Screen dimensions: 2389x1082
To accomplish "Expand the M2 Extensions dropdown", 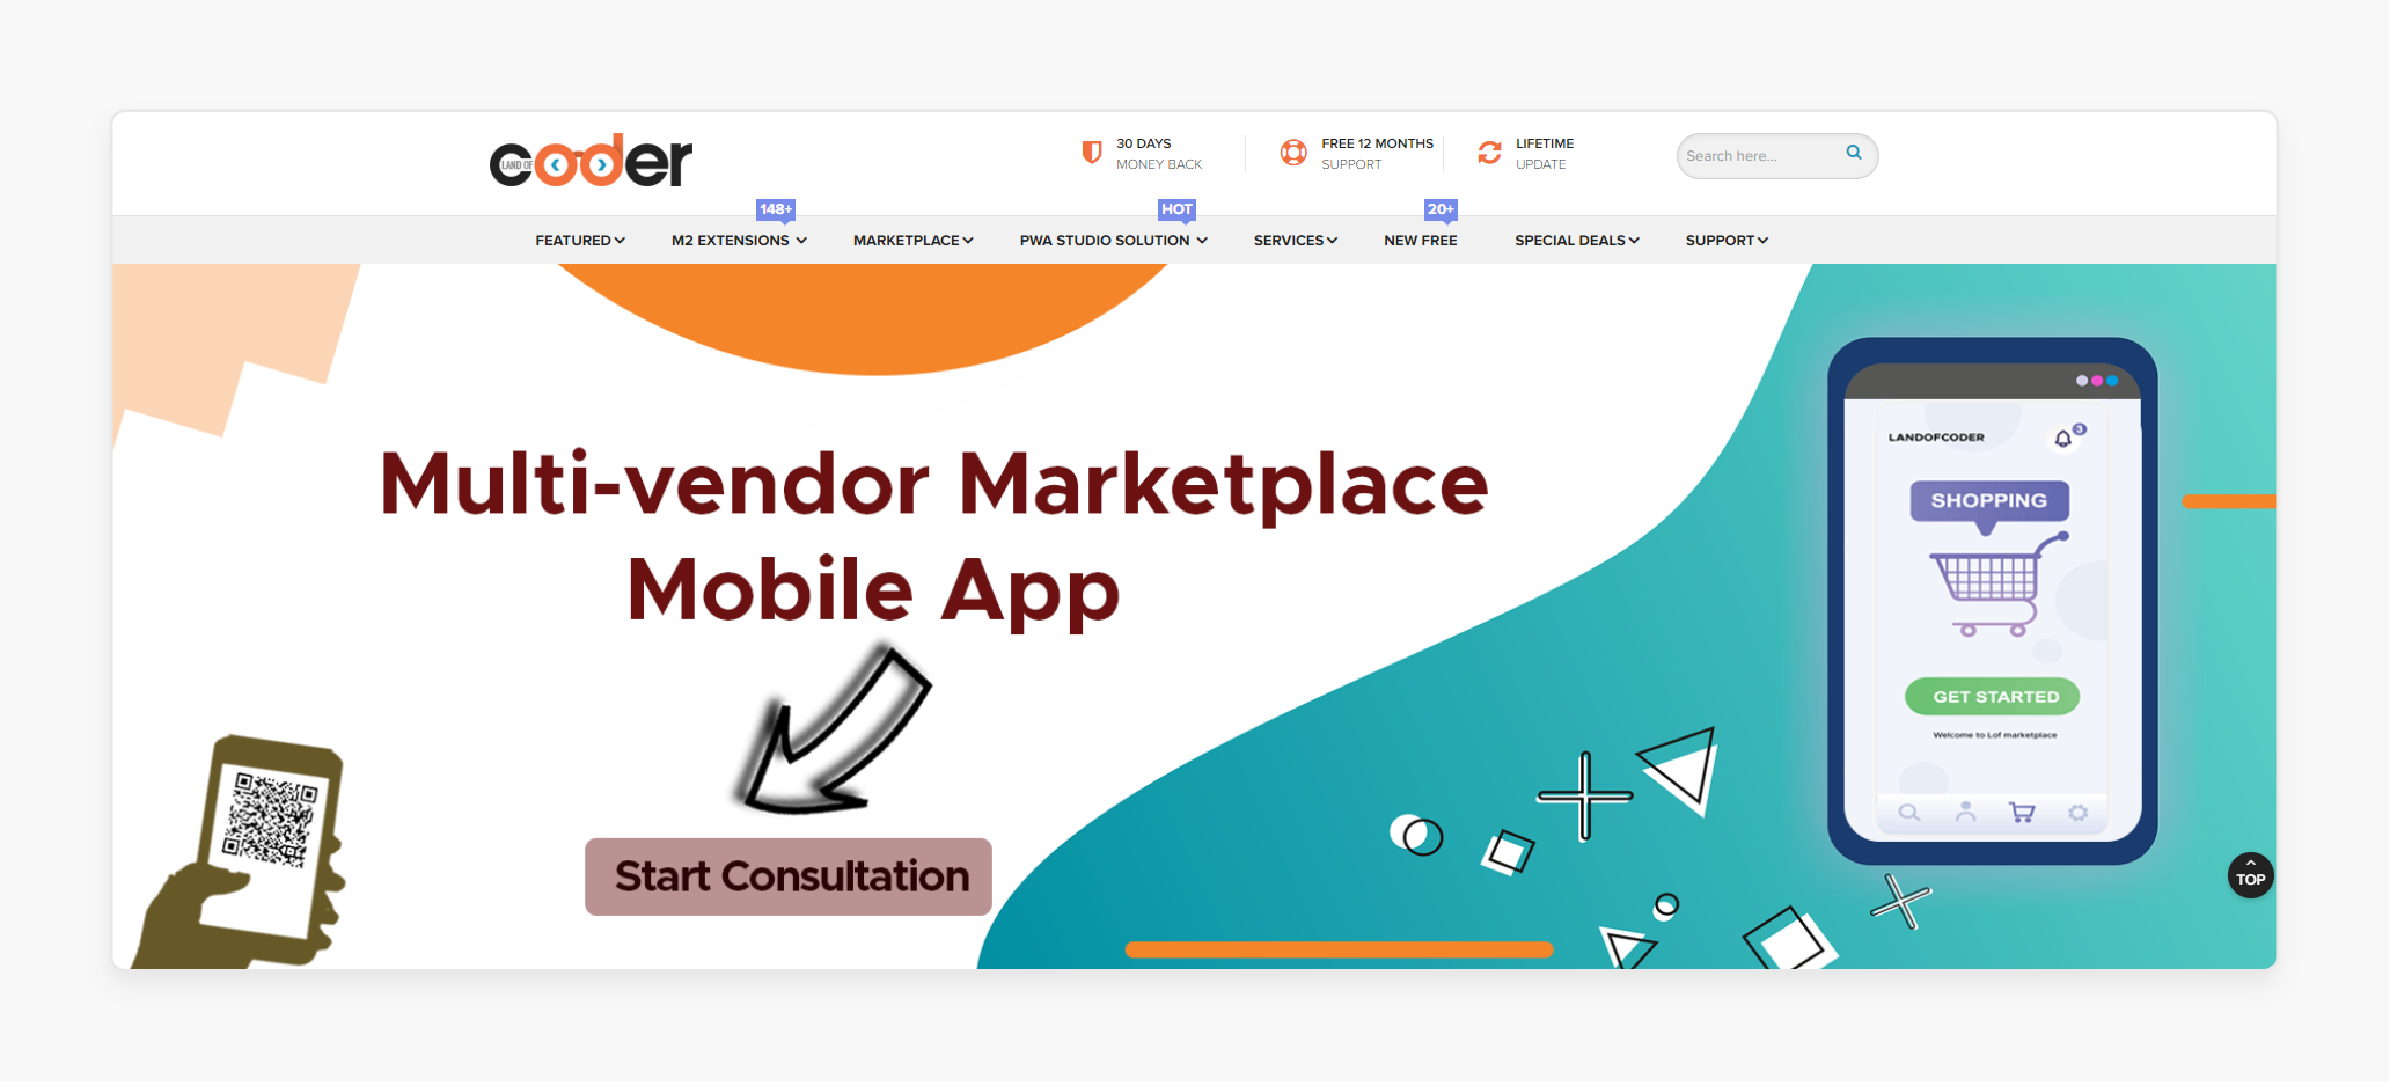I will click(739, 239).
